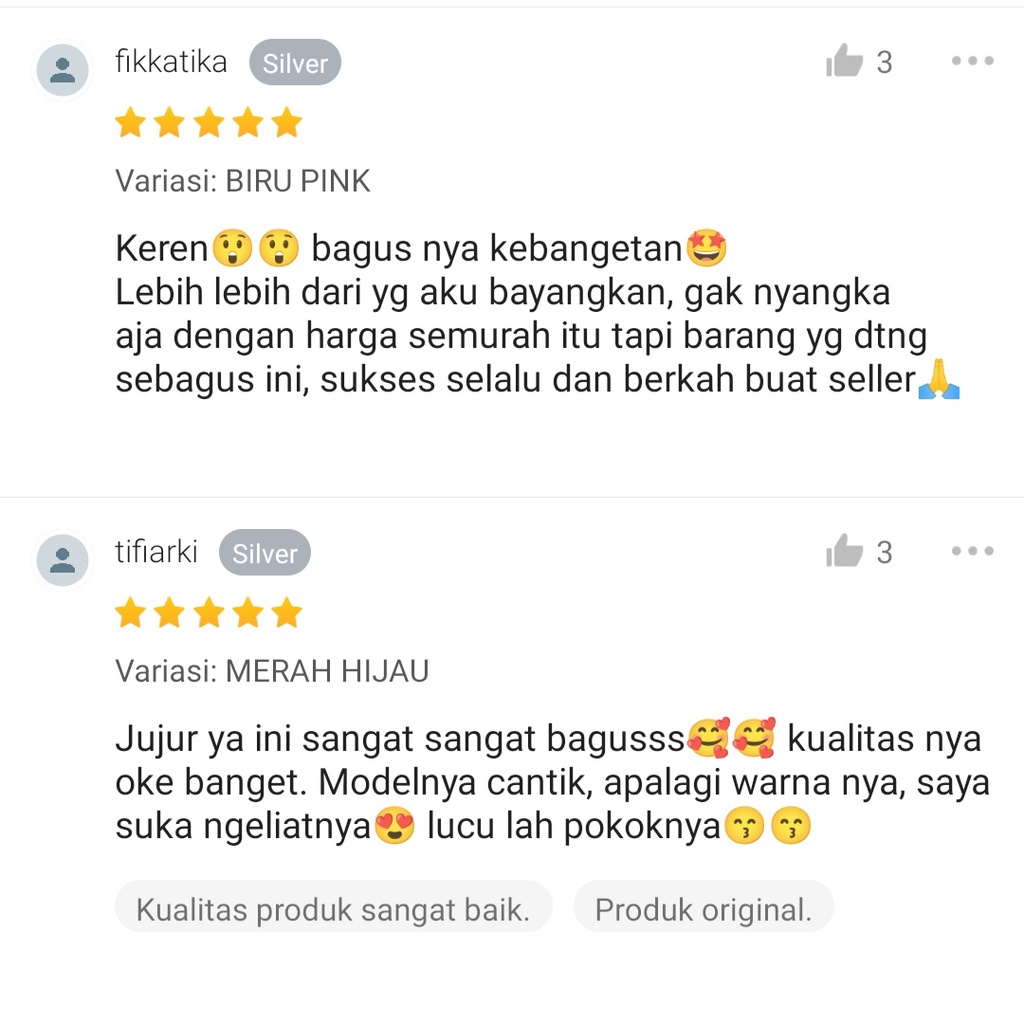This screenshot has height=1024, width=1024.
Task: Open fikkatika's username profile link
Action: [171, 62]
